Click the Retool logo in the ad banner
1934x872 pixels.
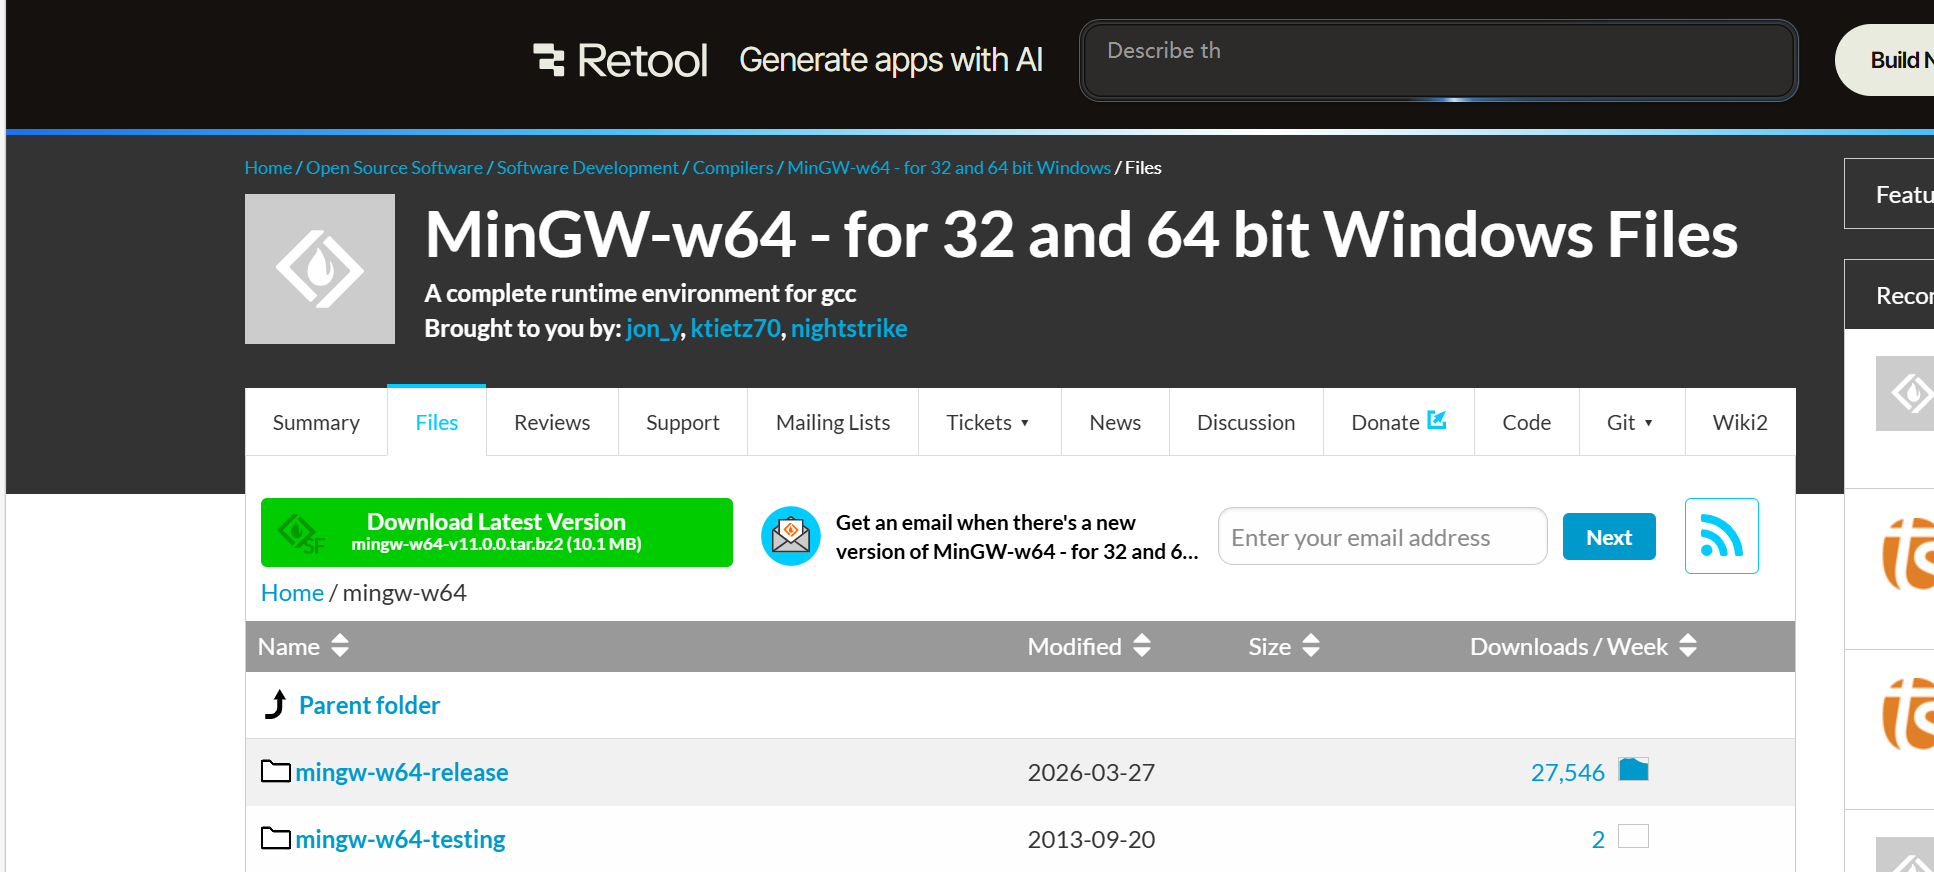tap(620, 60)
